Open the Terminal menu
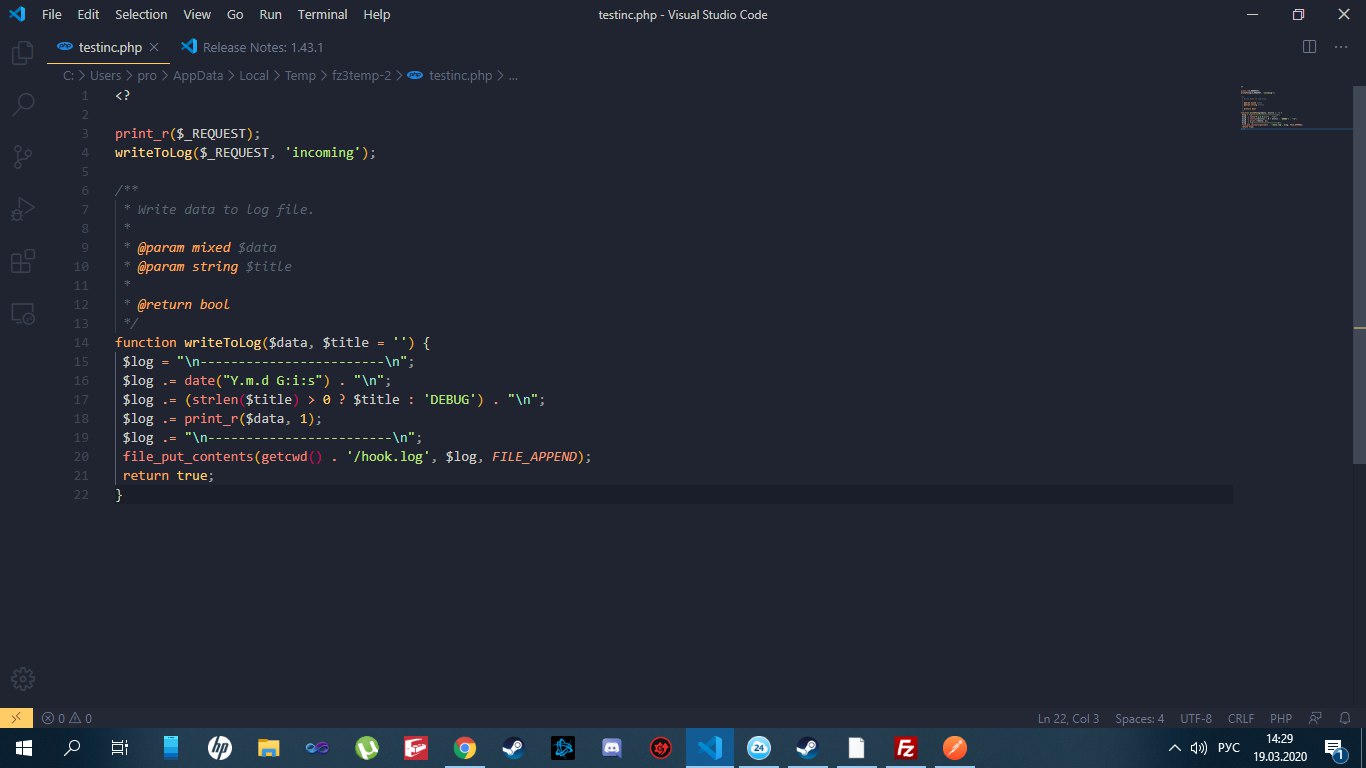Screen dimensions: 1366x768 [323, 15]
